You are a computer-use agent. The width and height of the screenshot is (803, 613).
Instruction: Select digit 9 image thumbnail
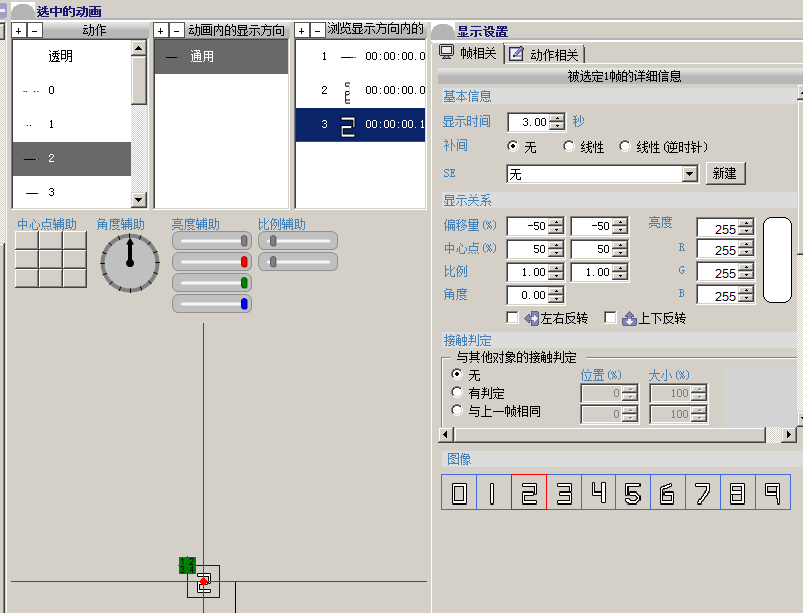(773, 492)
